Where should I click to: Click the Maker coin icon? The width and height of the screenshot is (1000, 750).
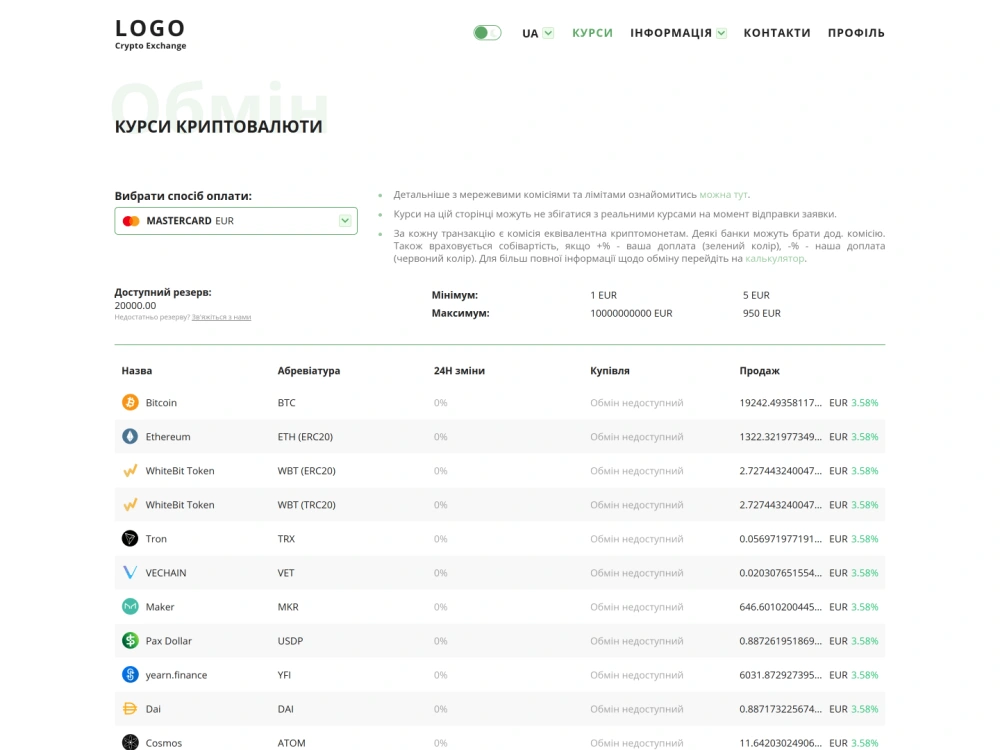[130, 607]
